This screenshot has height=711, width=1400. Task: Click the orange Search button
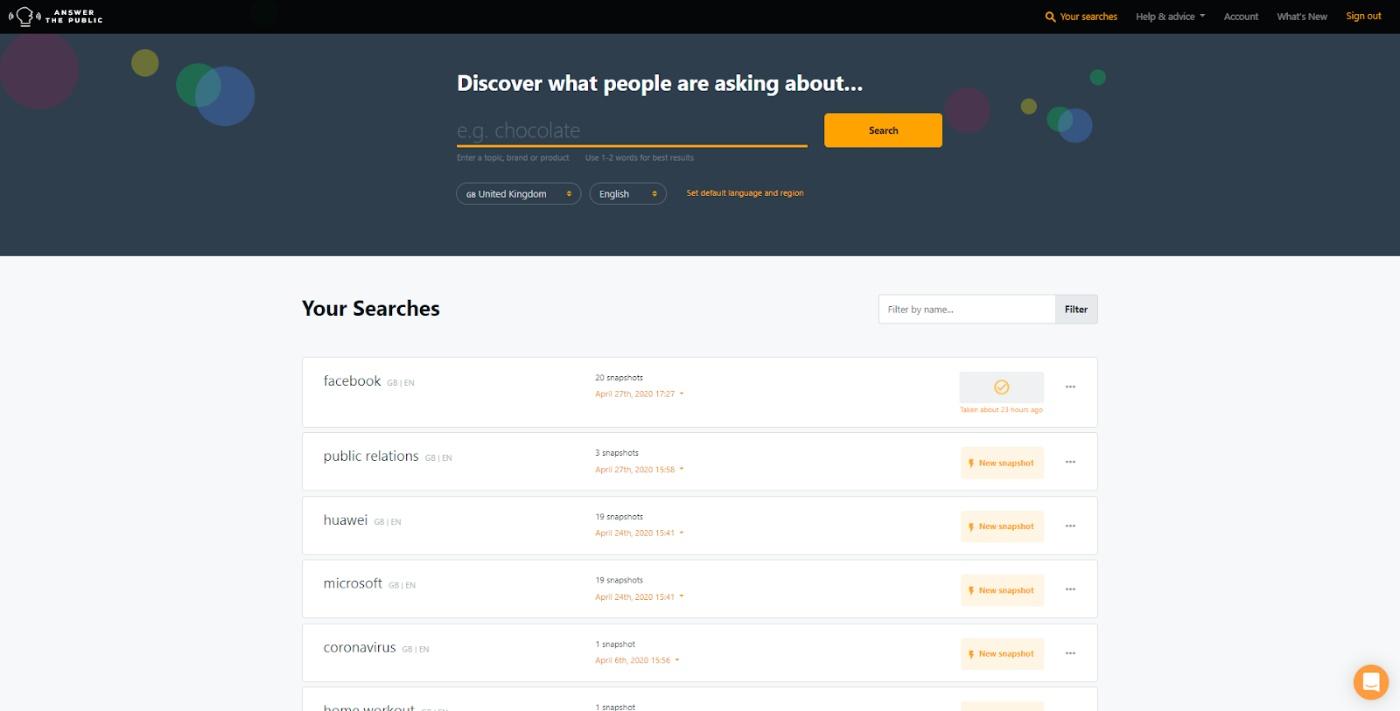[883, 130]
